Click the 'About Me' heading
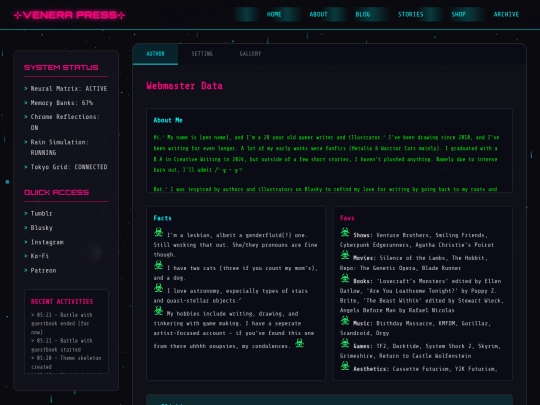540x405 pixels. tap(168, 120)
